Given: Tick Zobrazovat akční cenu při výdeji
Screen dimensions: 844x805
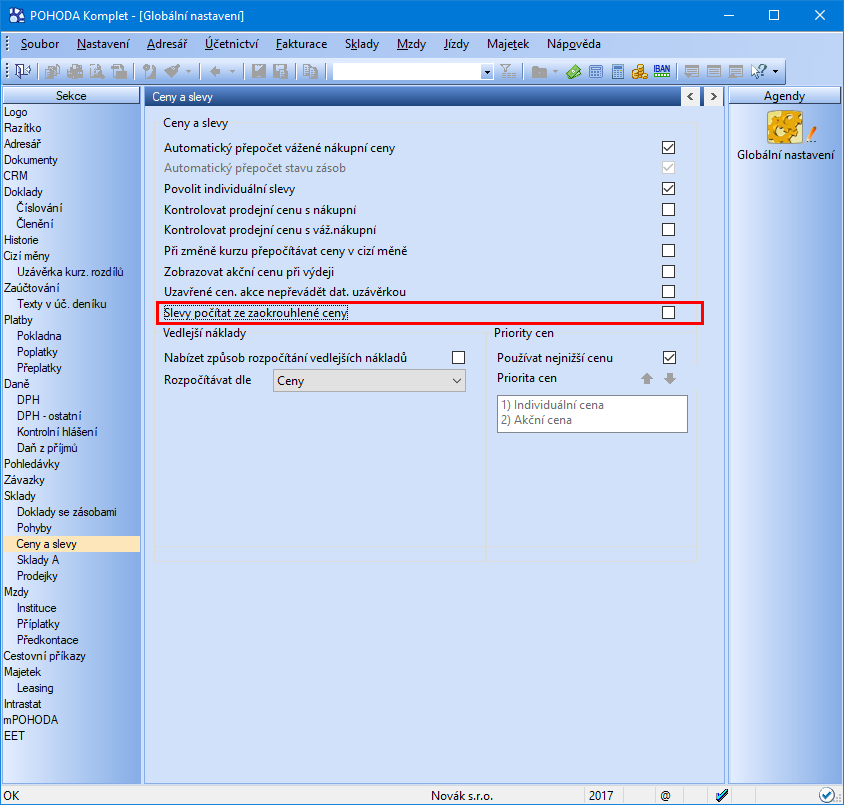Looking at the screenshot, I should [x=669, y=271].
